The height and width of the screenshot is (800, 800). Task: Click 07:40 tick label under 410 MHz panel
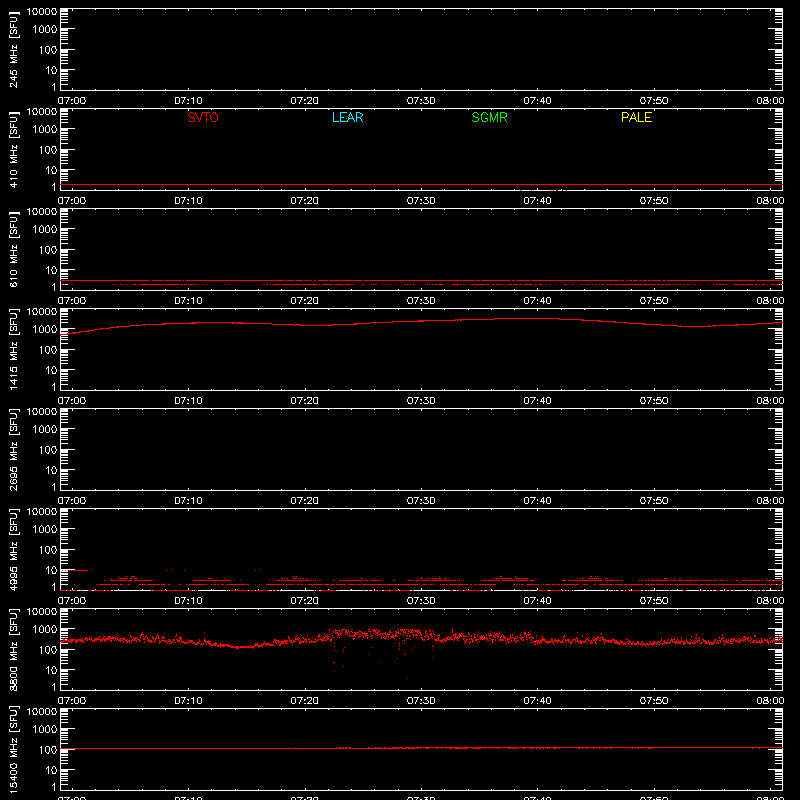pos(537,201)
